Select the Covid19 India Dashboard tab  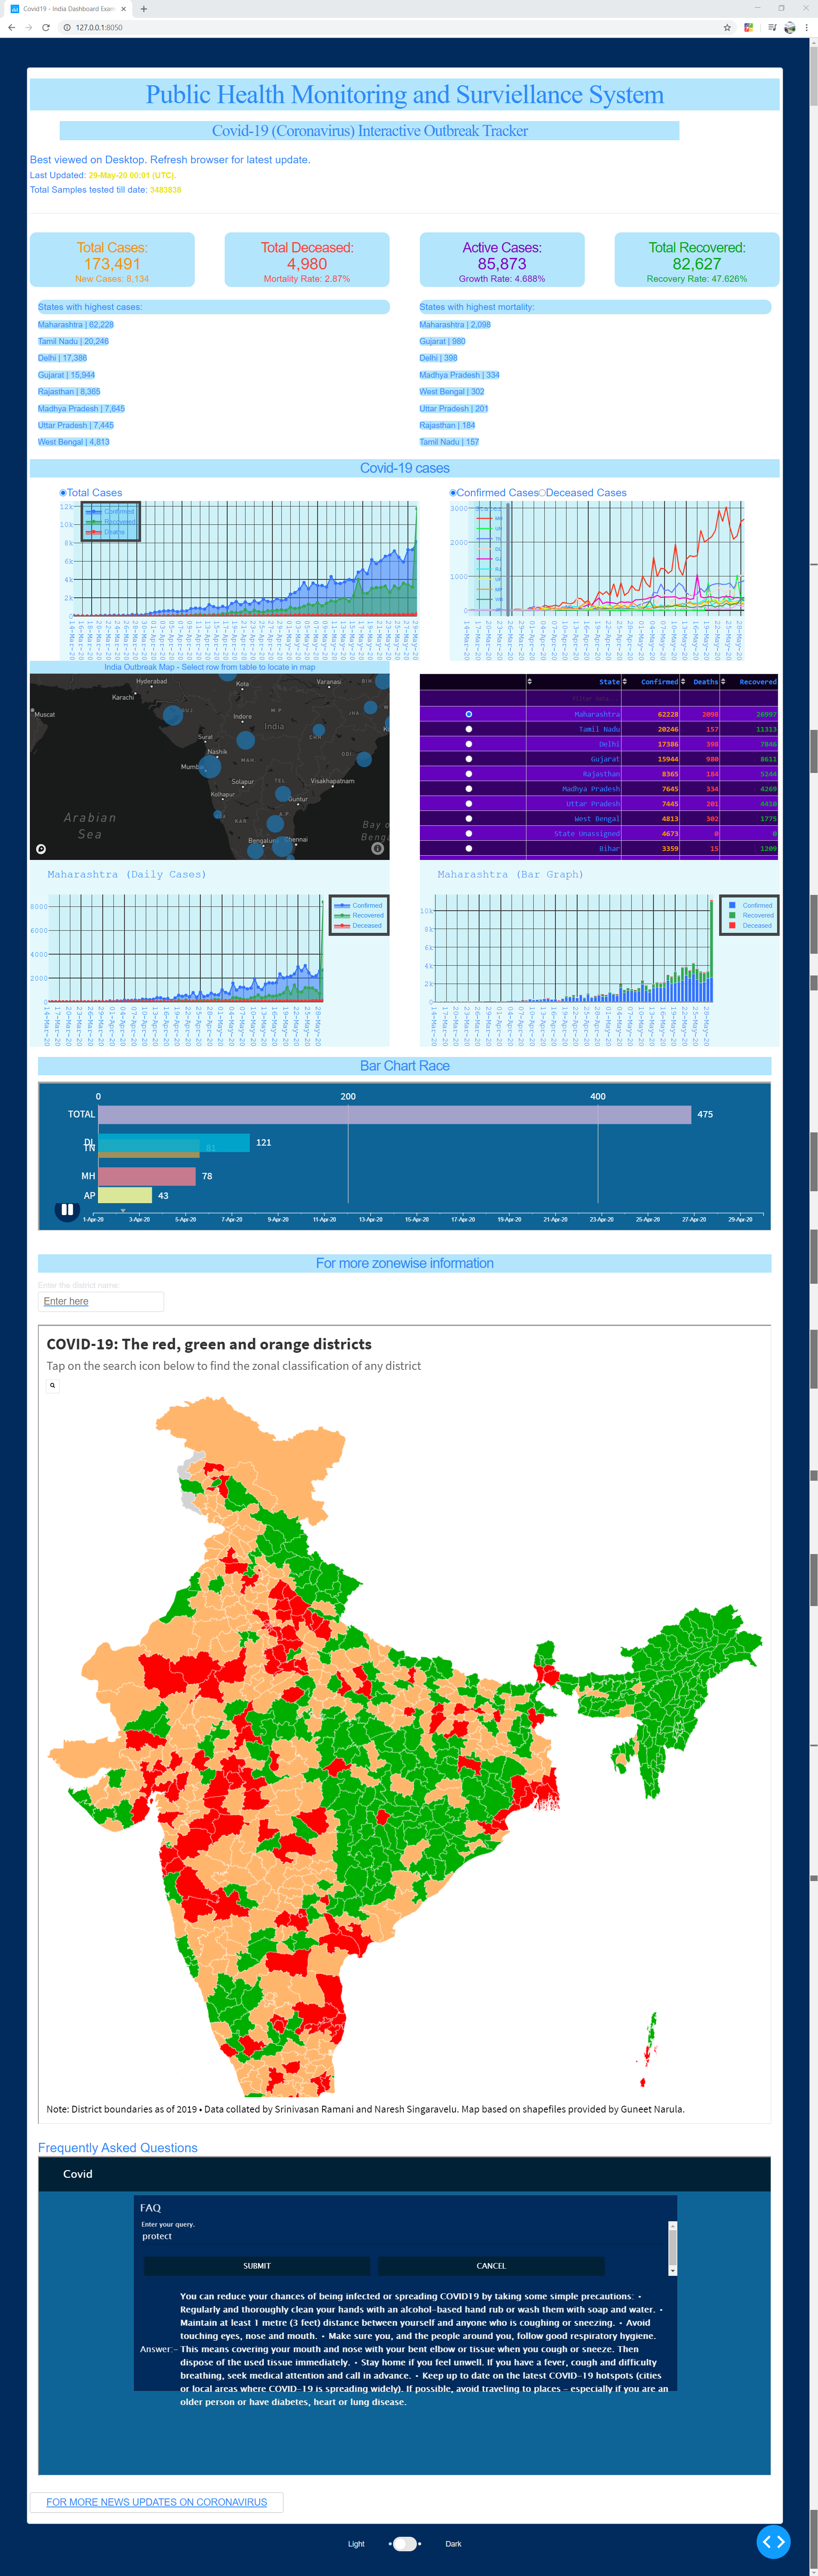[68, 9]
